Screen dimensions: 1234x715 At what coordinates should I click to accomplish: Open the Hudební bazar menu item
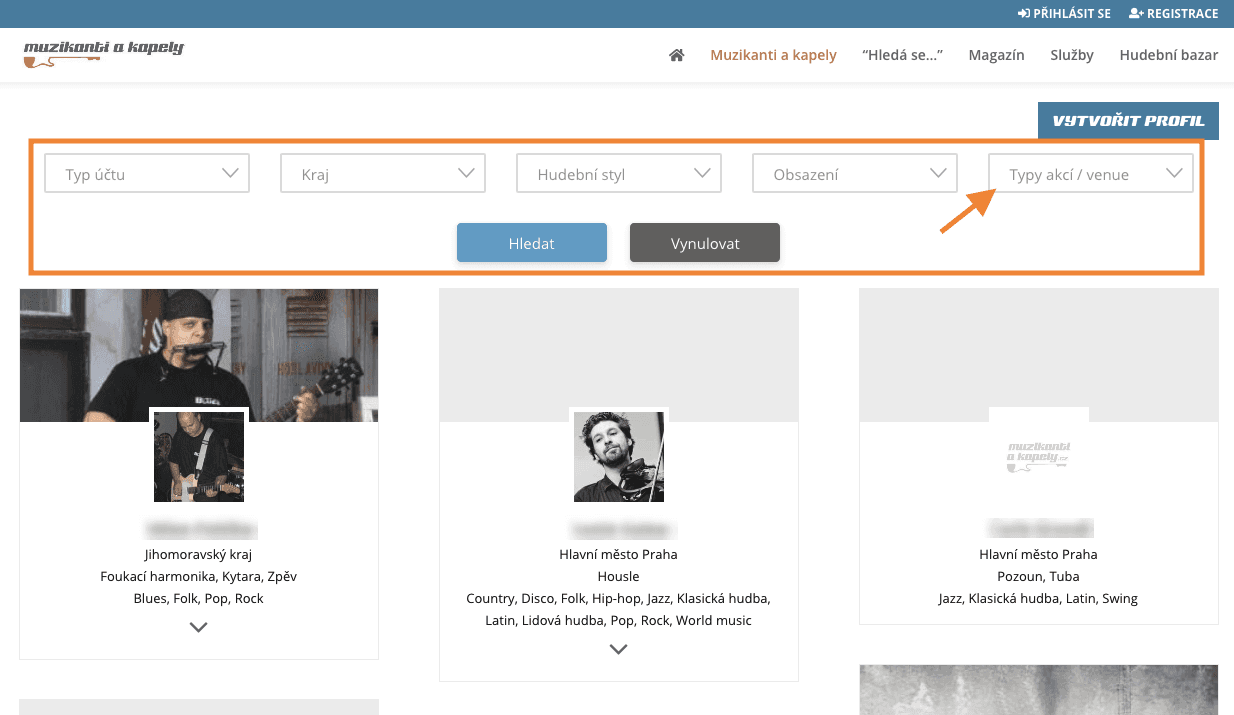pyautogui.click(x=1169, y=55)
